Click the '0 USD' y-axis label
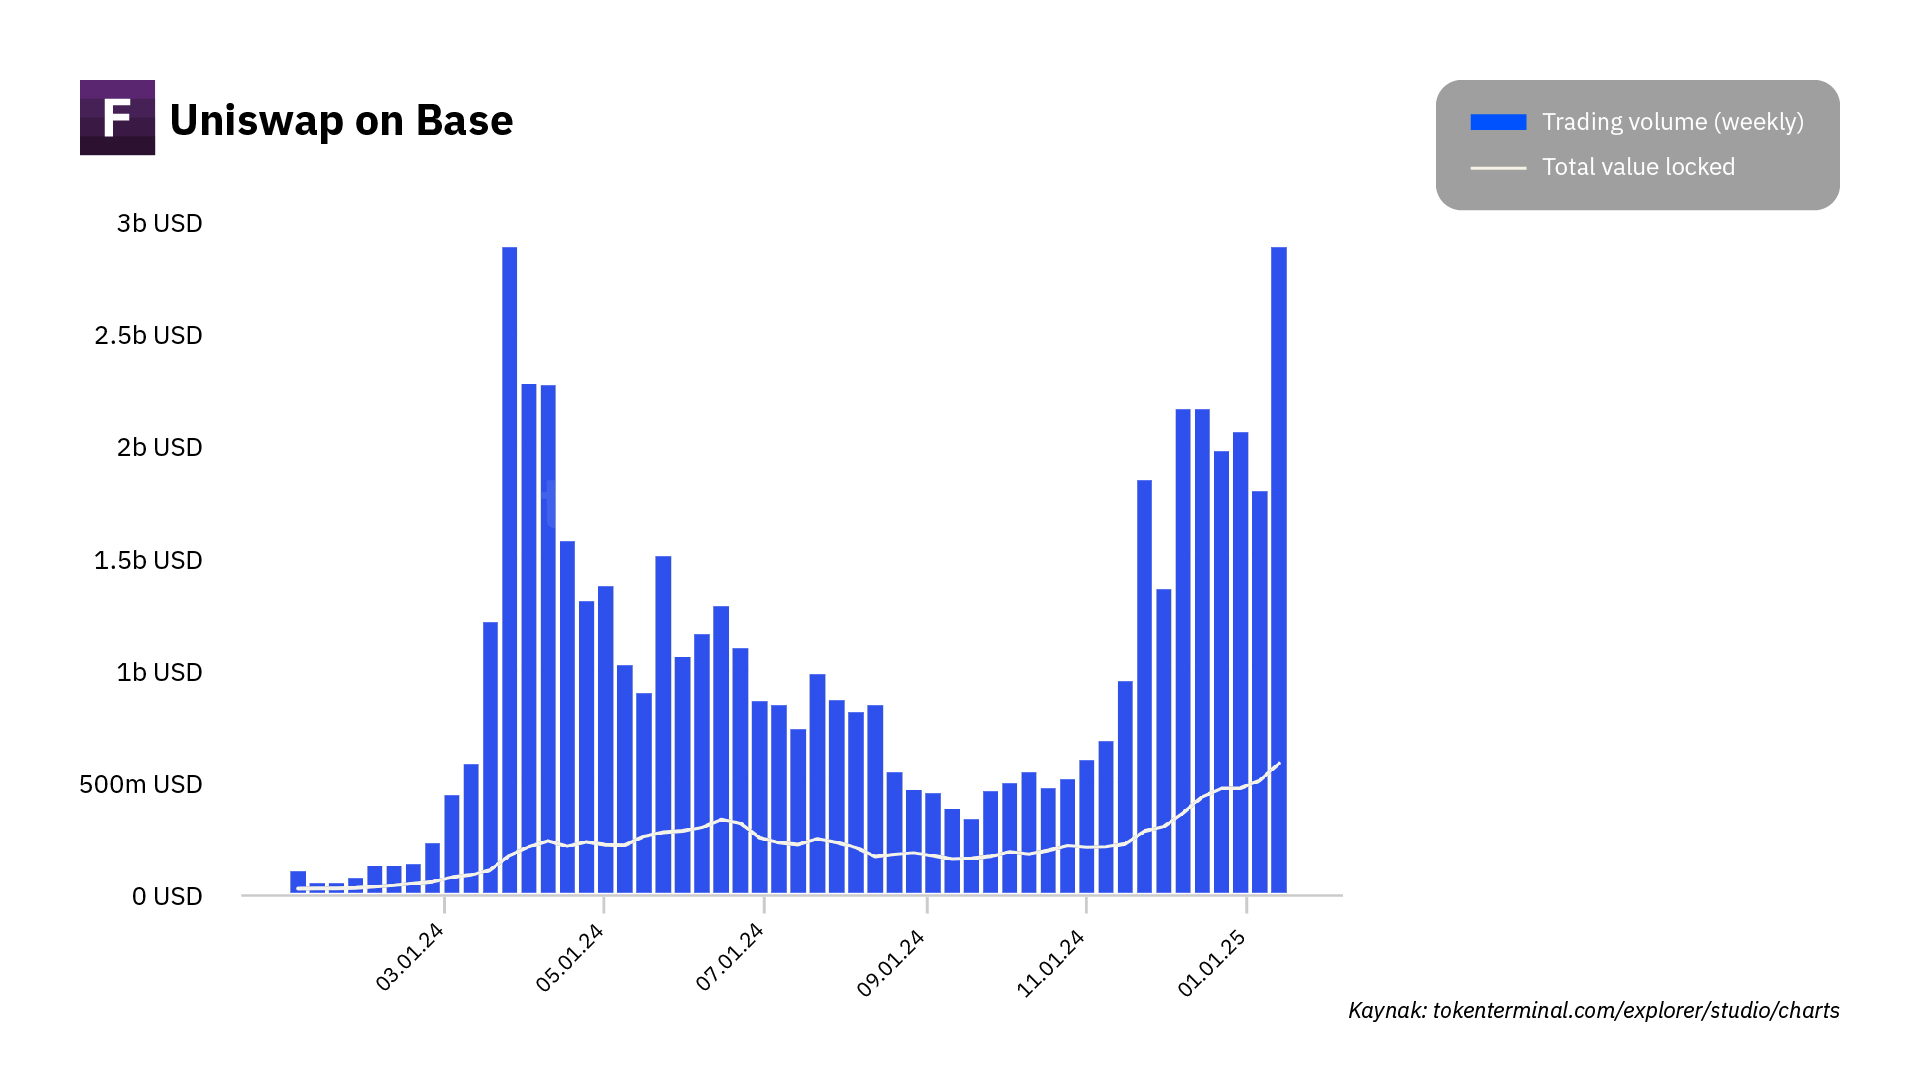Screen dimensions: 1920x1080 pos(167,896)
